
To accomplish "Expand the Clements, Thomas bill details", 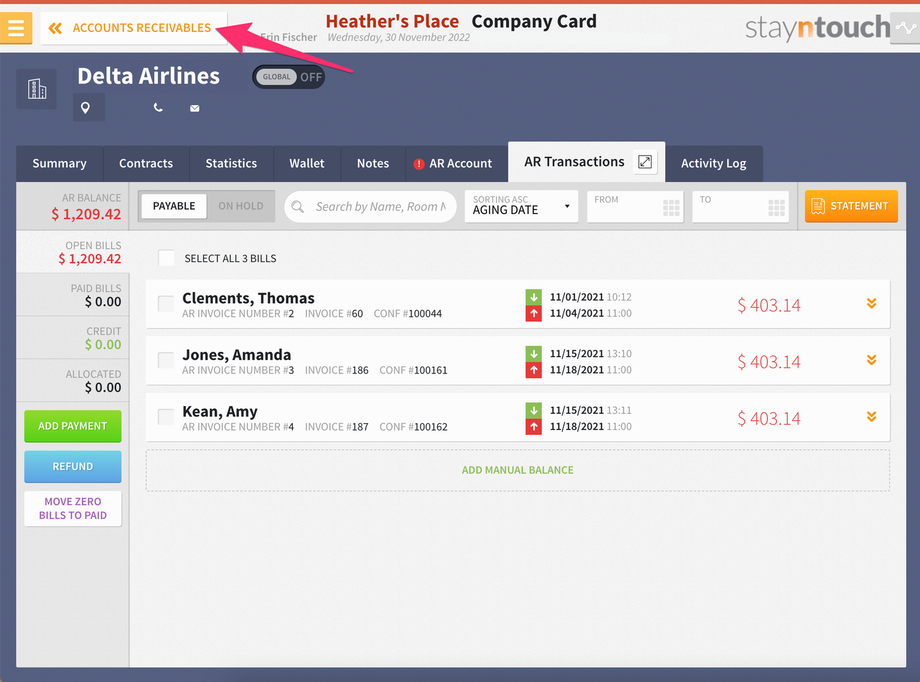I will click(x=872, y=303).
